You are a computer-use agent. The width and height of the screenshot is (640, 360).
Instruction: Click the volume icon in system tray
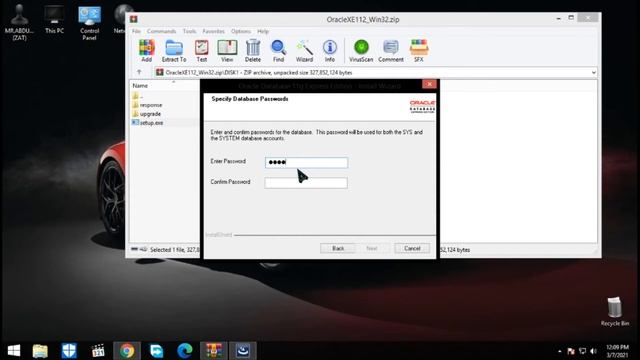(593, 351)
